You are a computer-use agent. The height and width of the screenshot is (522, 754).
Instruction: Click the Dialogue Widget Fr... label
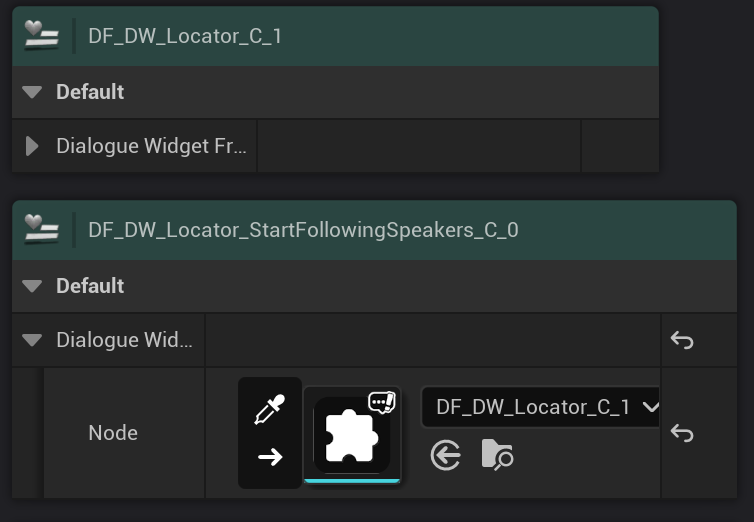click(151, 146)
